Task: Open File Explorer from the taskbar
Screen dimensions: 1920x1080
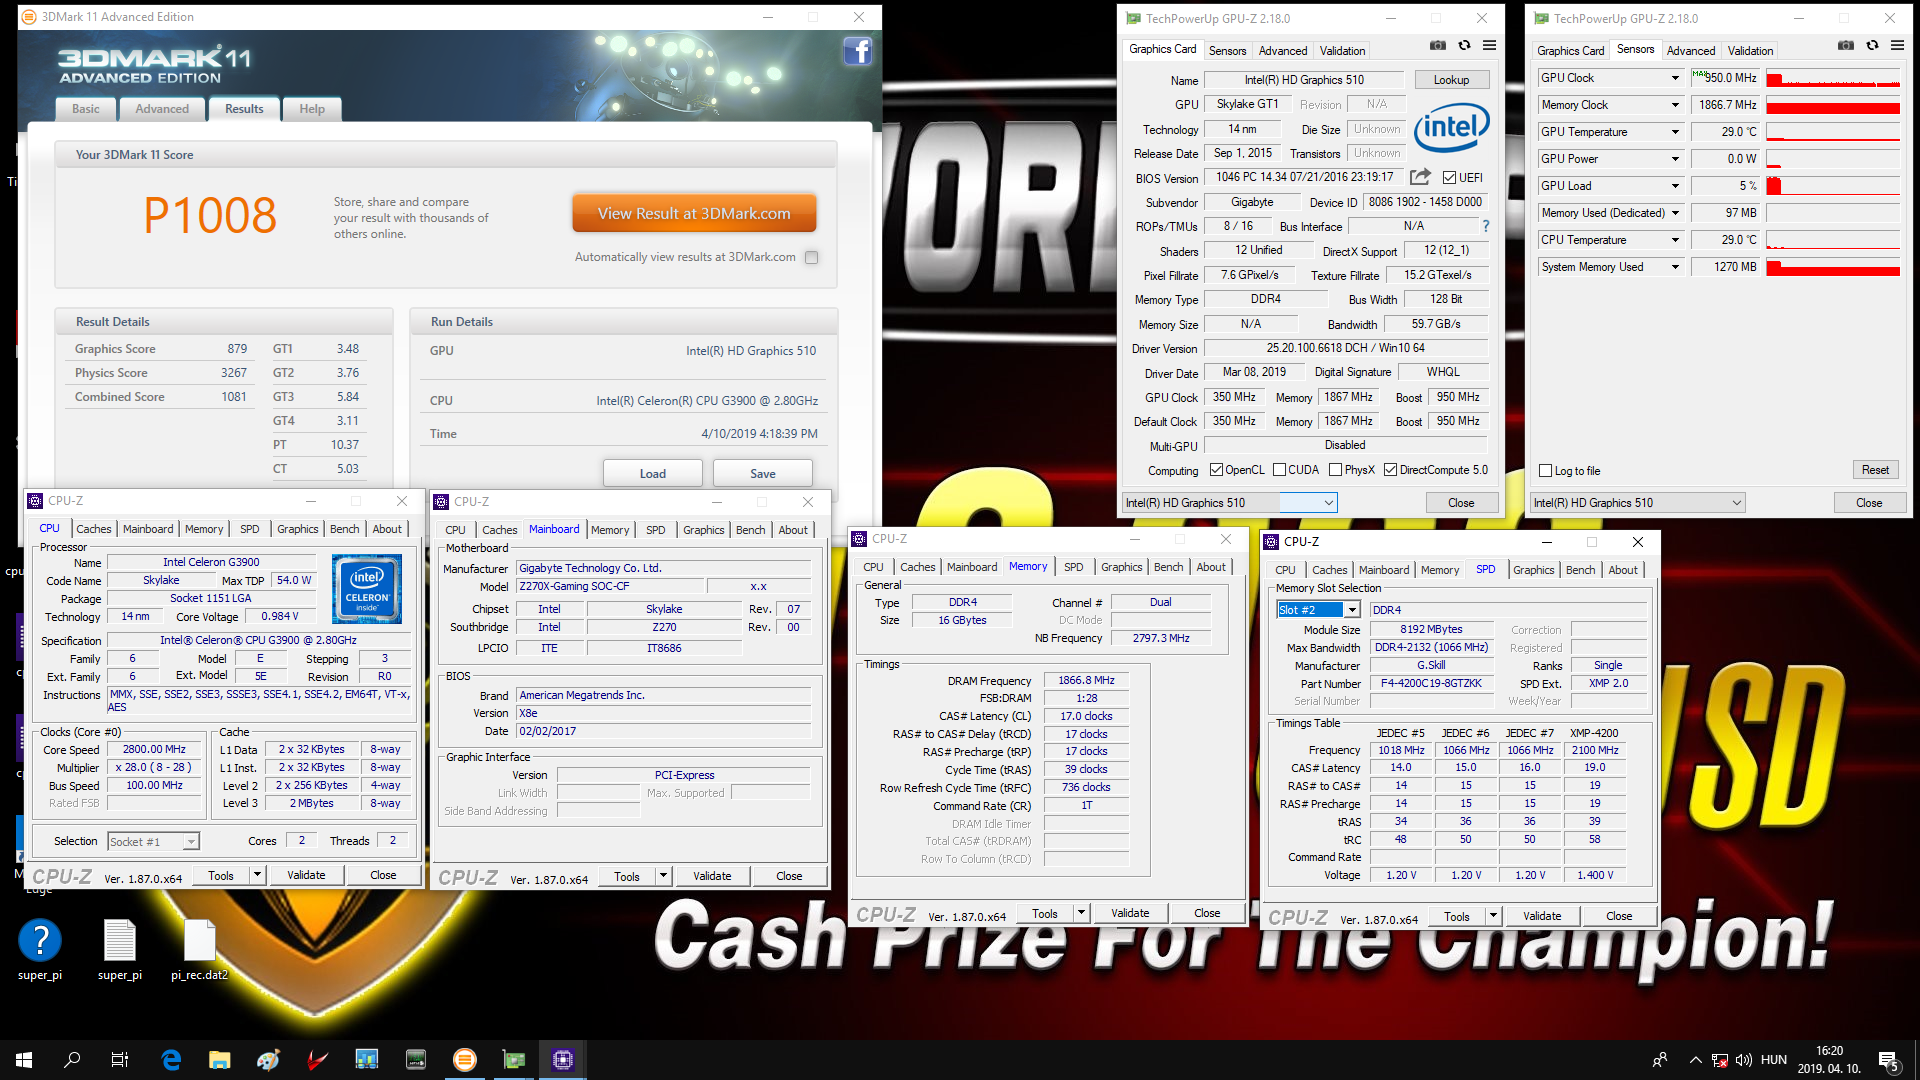Action: click(220, 1060)
